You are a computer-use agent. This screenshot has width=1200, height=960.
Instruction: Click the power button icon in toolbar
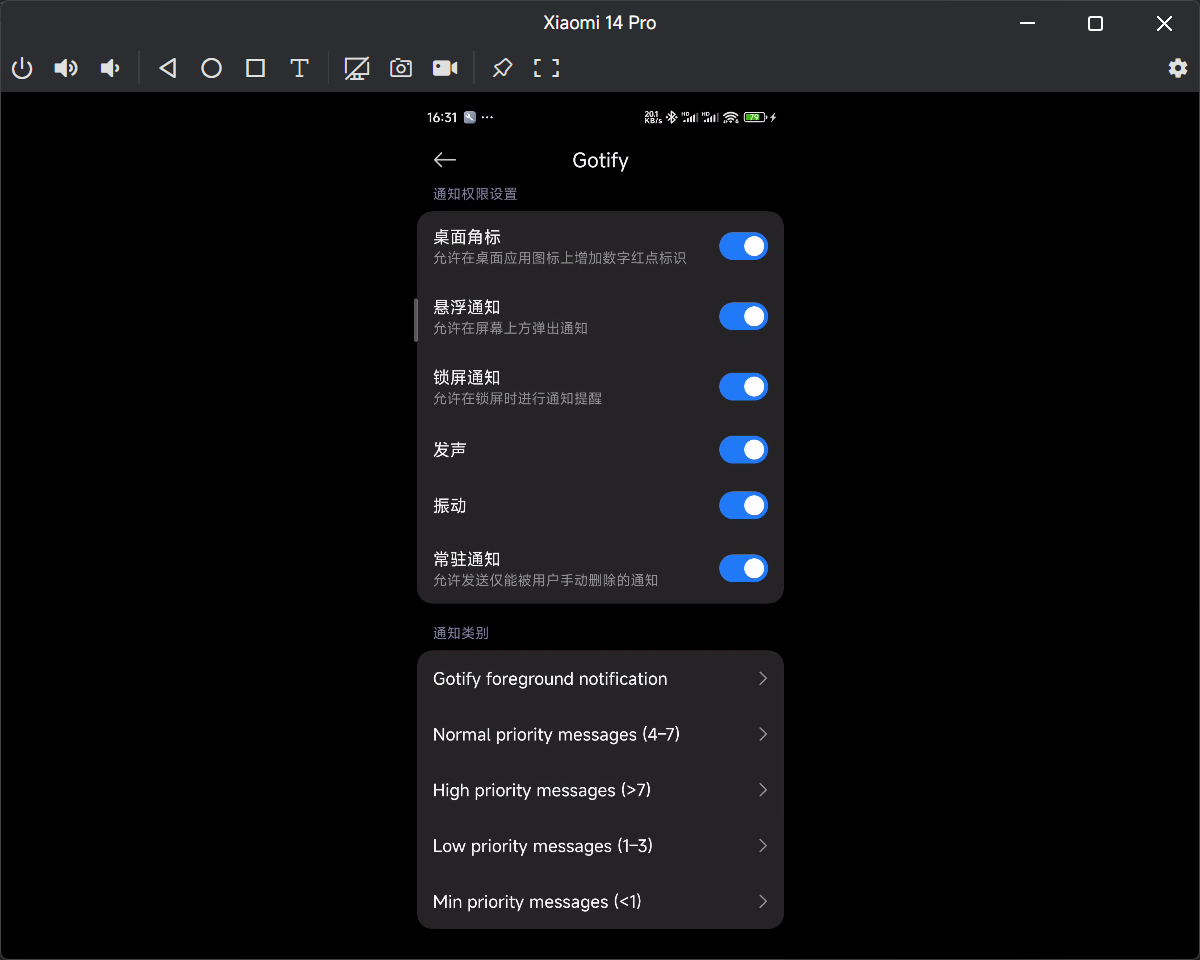pyautogui.click(x=22, y=68)
